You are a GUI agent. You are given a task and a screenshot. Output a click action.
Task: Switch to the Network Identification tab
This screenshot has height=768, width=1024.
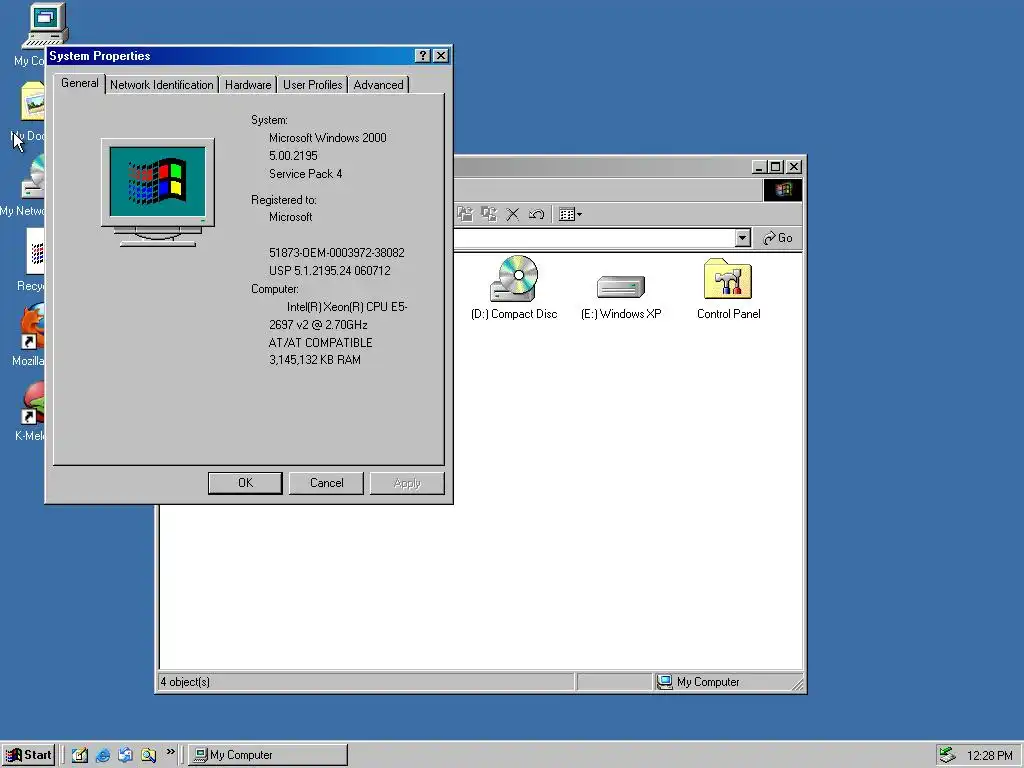[161, 85]
